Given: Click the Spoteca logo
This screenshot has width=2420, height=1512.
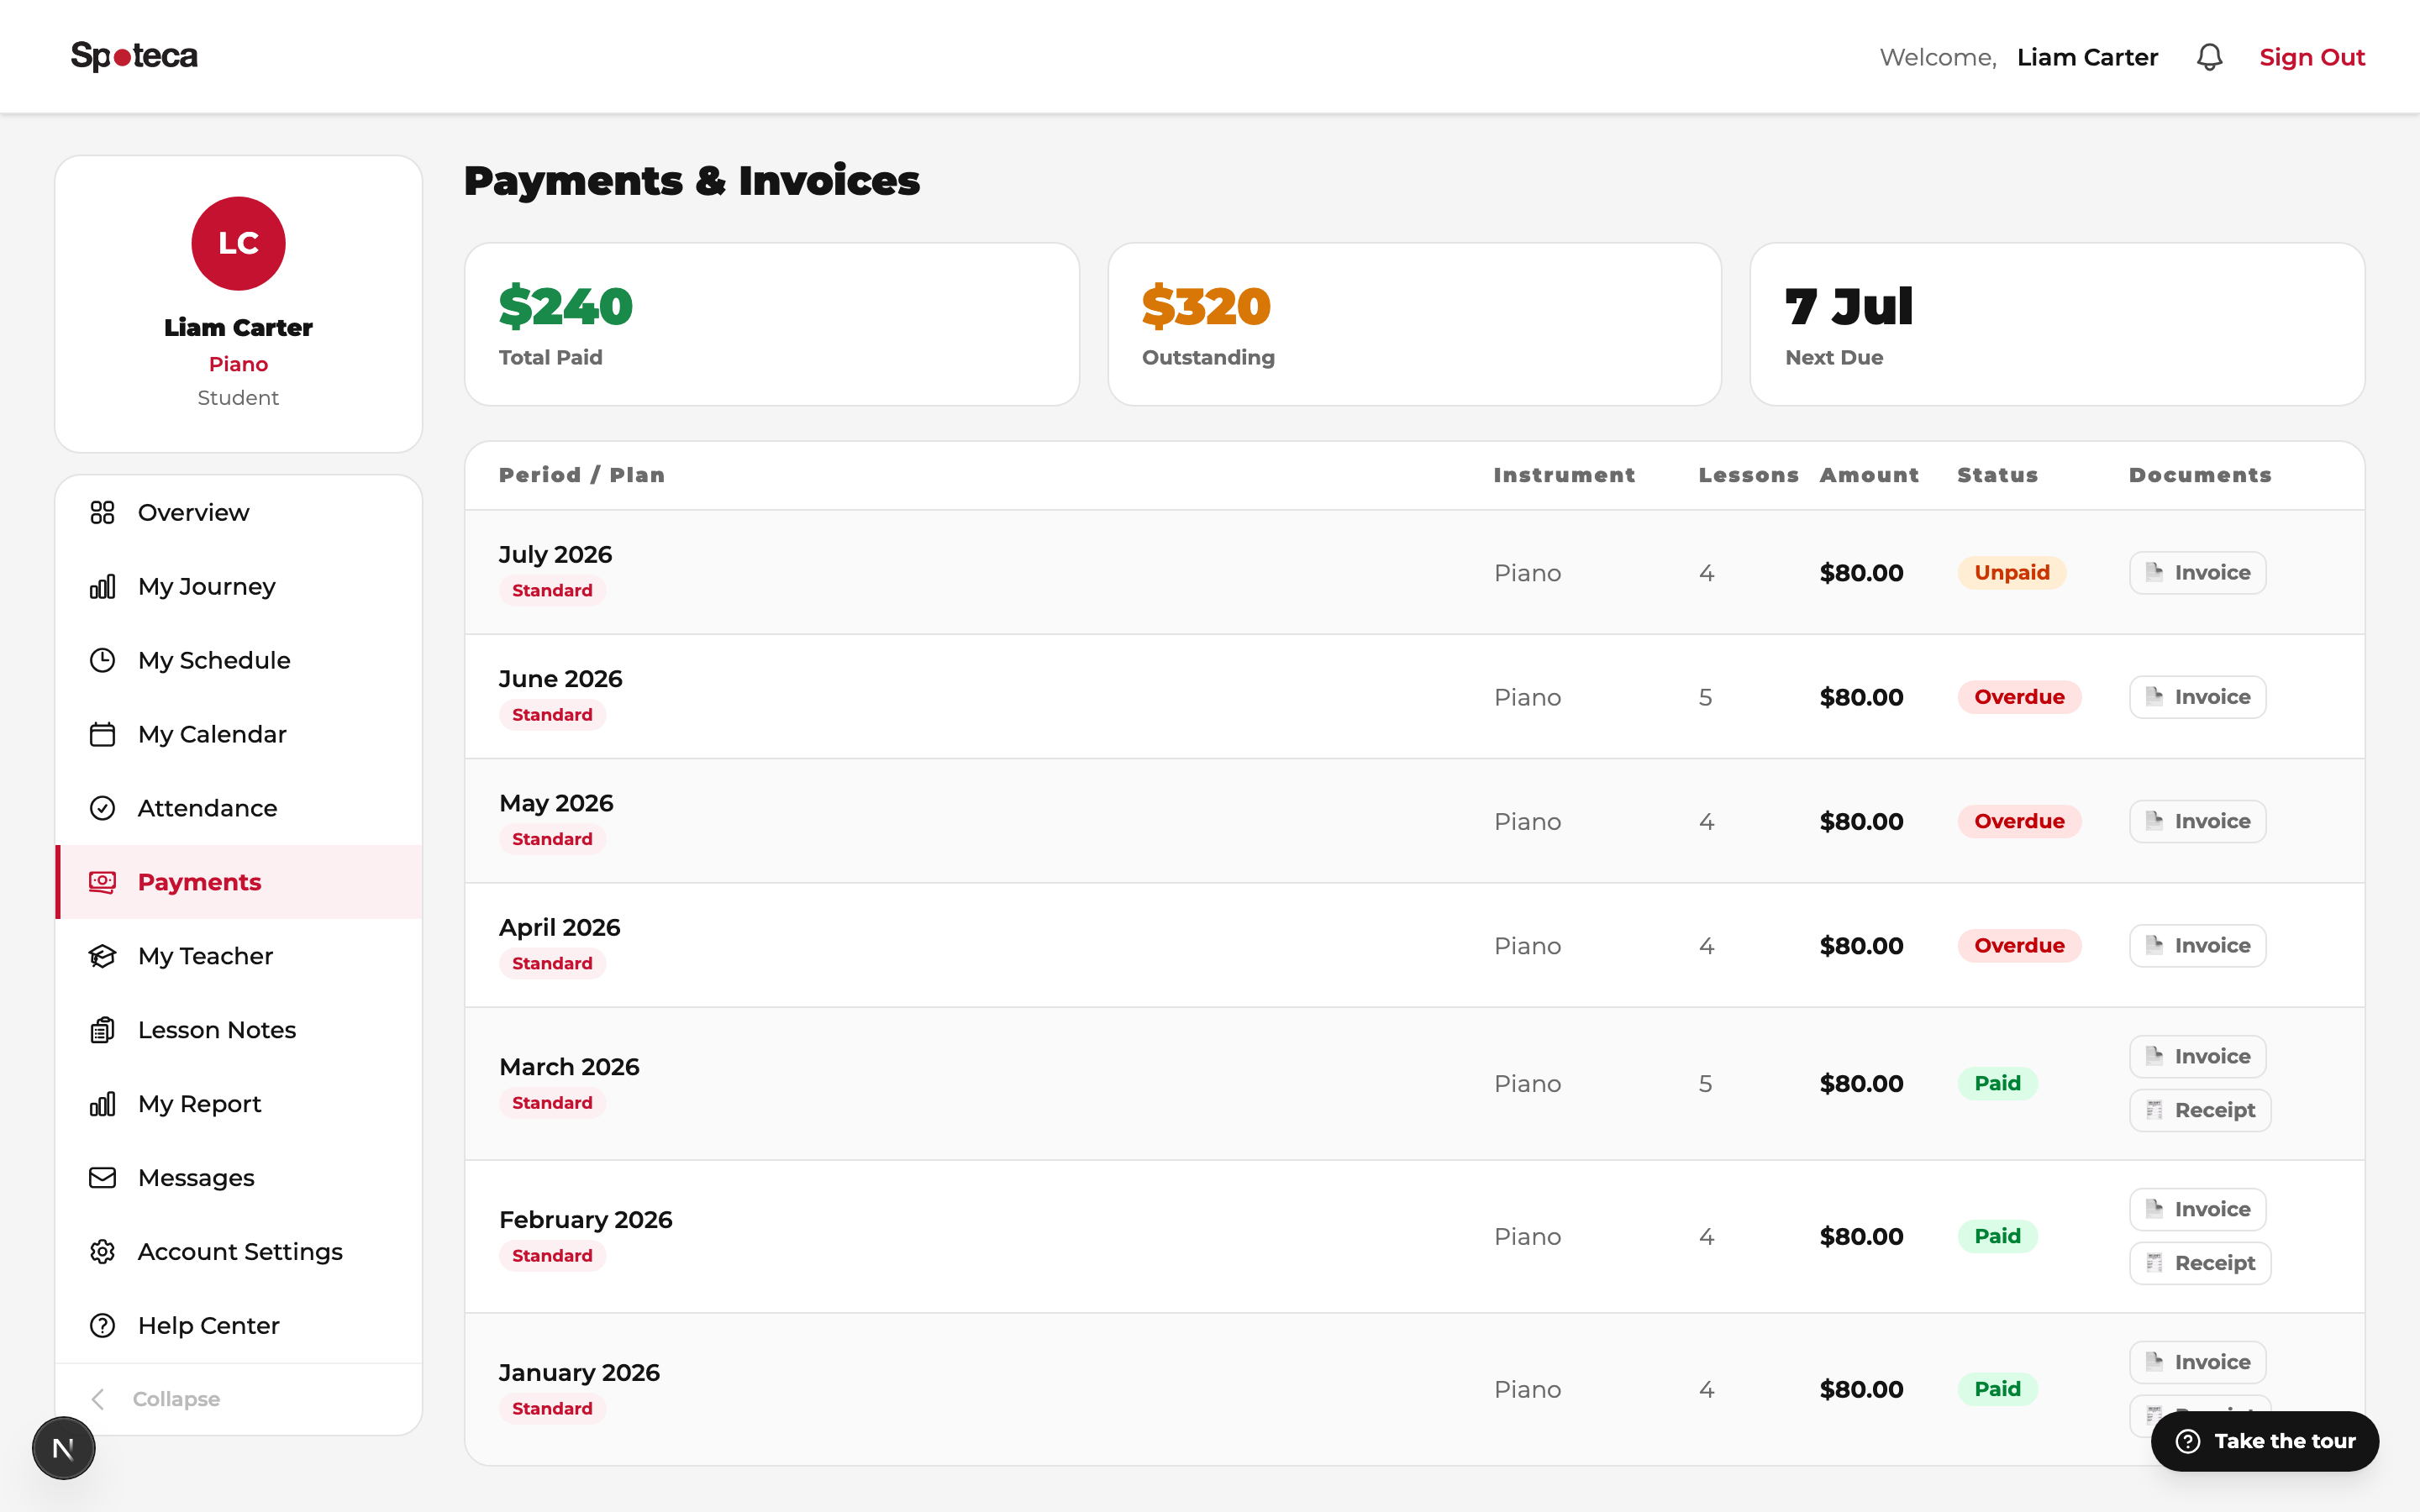Looking at the screenshot, I should (134, 56).
